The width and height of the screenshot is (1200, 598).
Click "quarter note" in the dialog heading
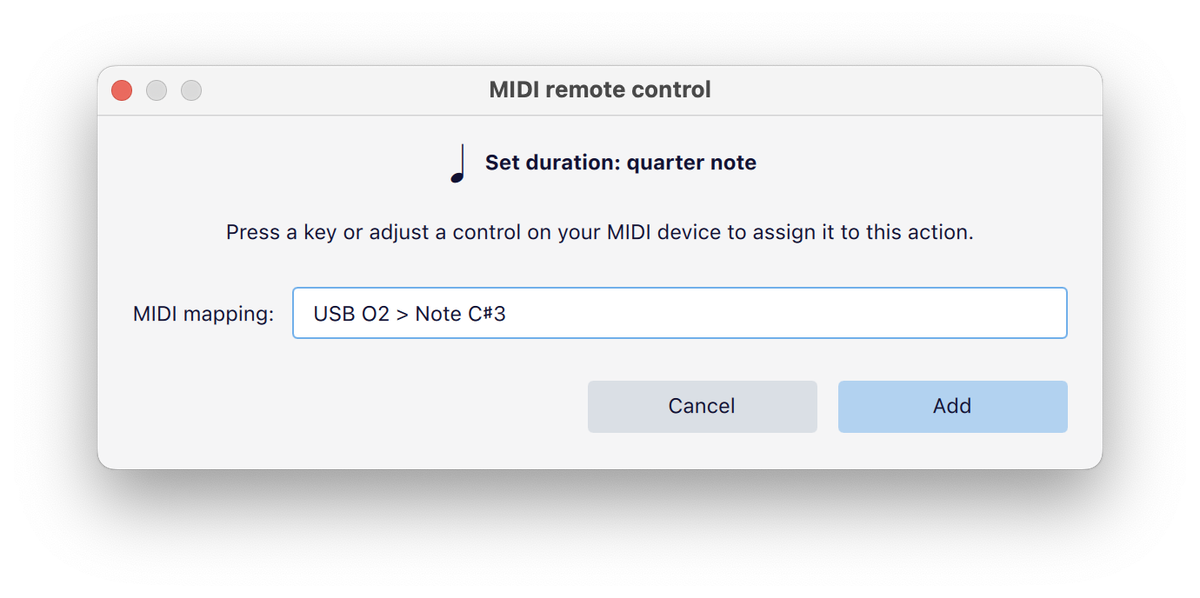coord(691,162)
